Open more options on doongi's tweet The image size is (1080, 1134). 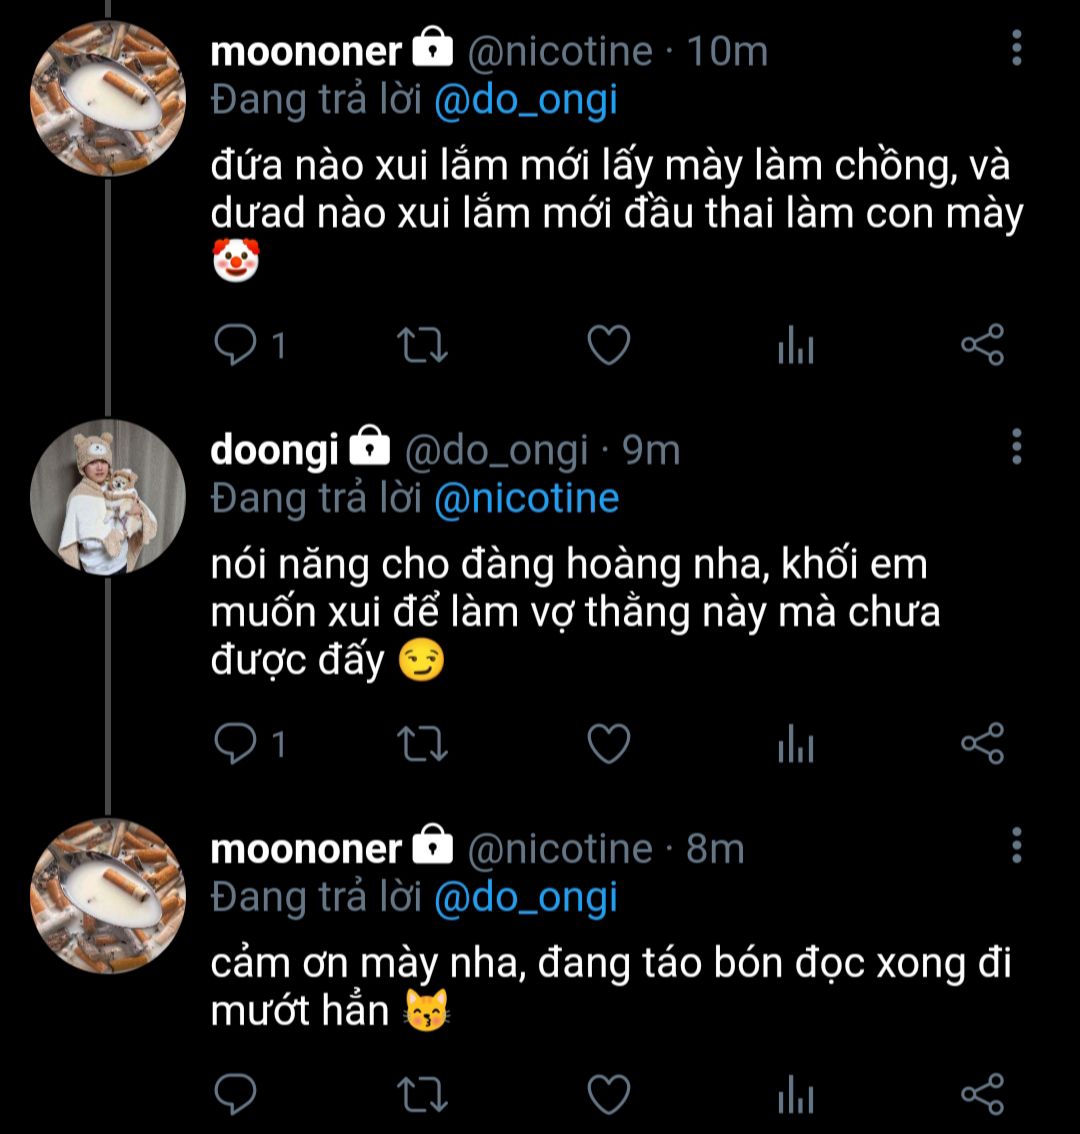tap(1017, 447)
